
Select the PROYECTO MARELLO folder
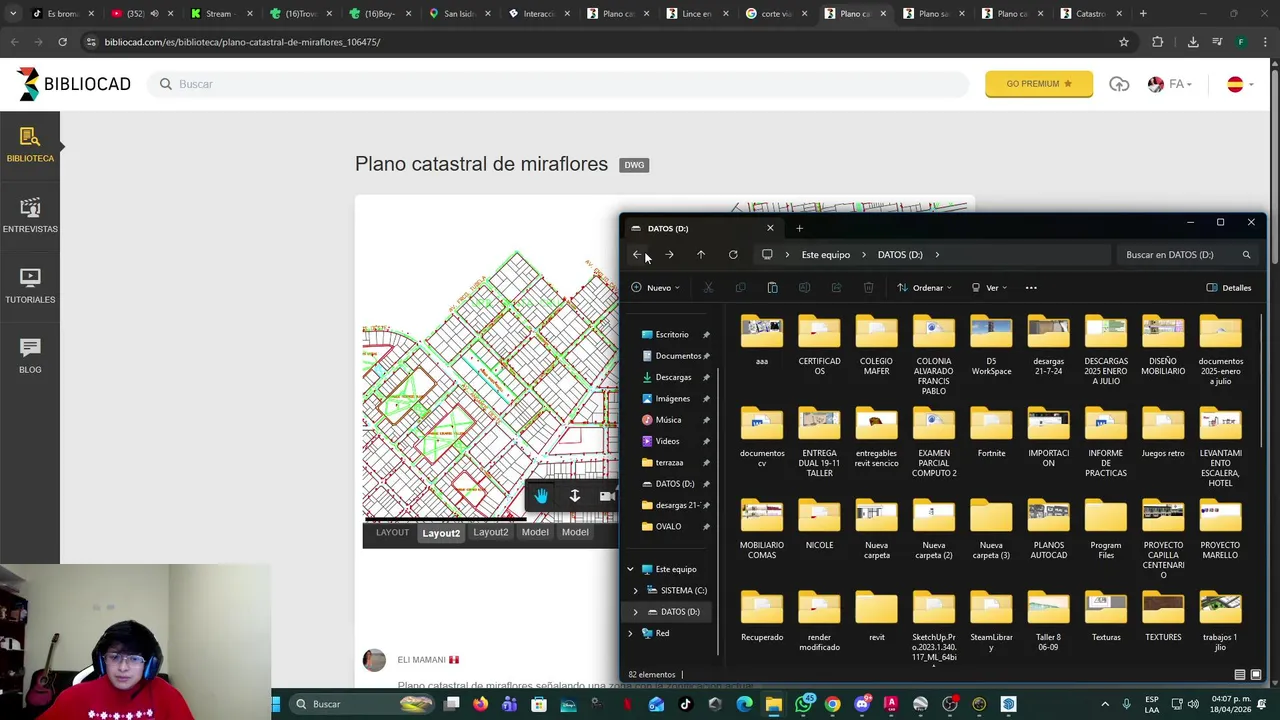[x=1220, y=531]
